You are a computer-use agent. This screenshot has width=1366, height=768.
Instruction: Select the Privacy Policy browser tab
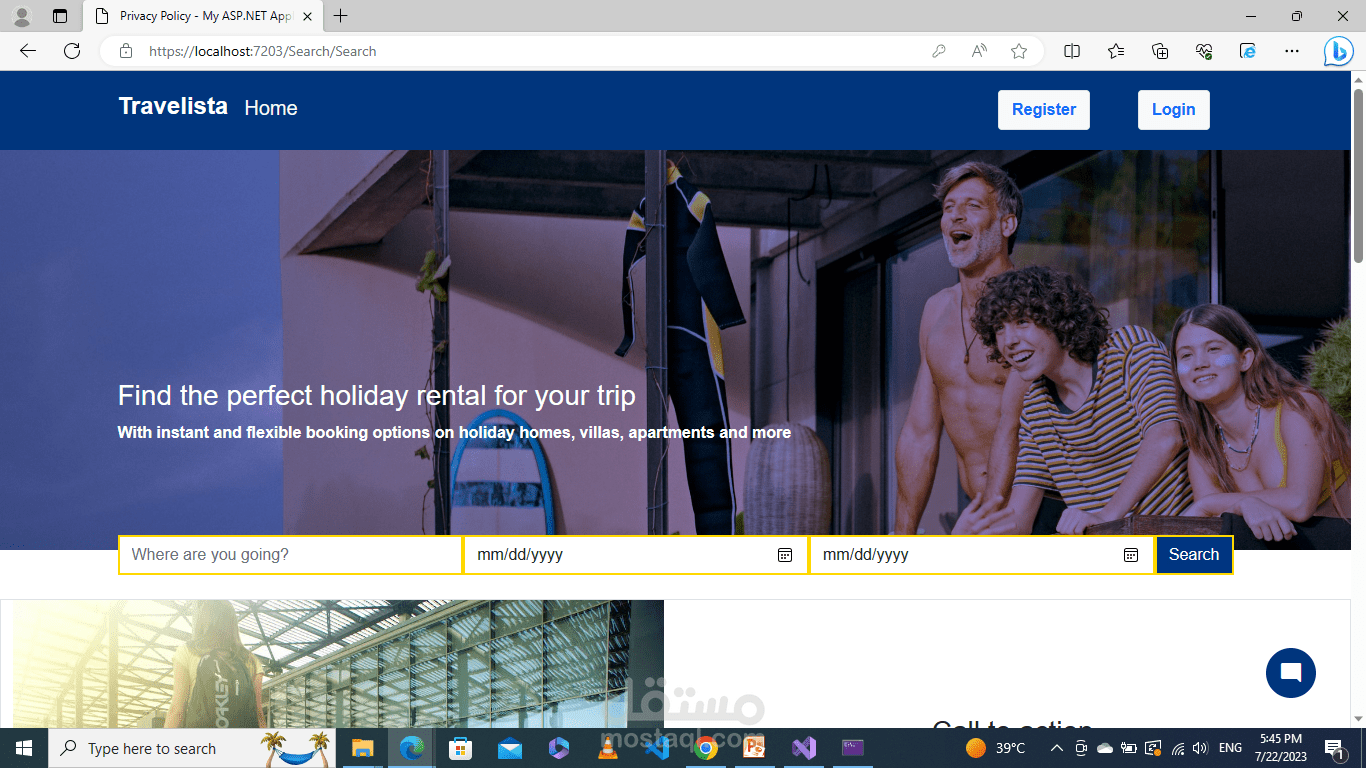(x=204, y=16)
